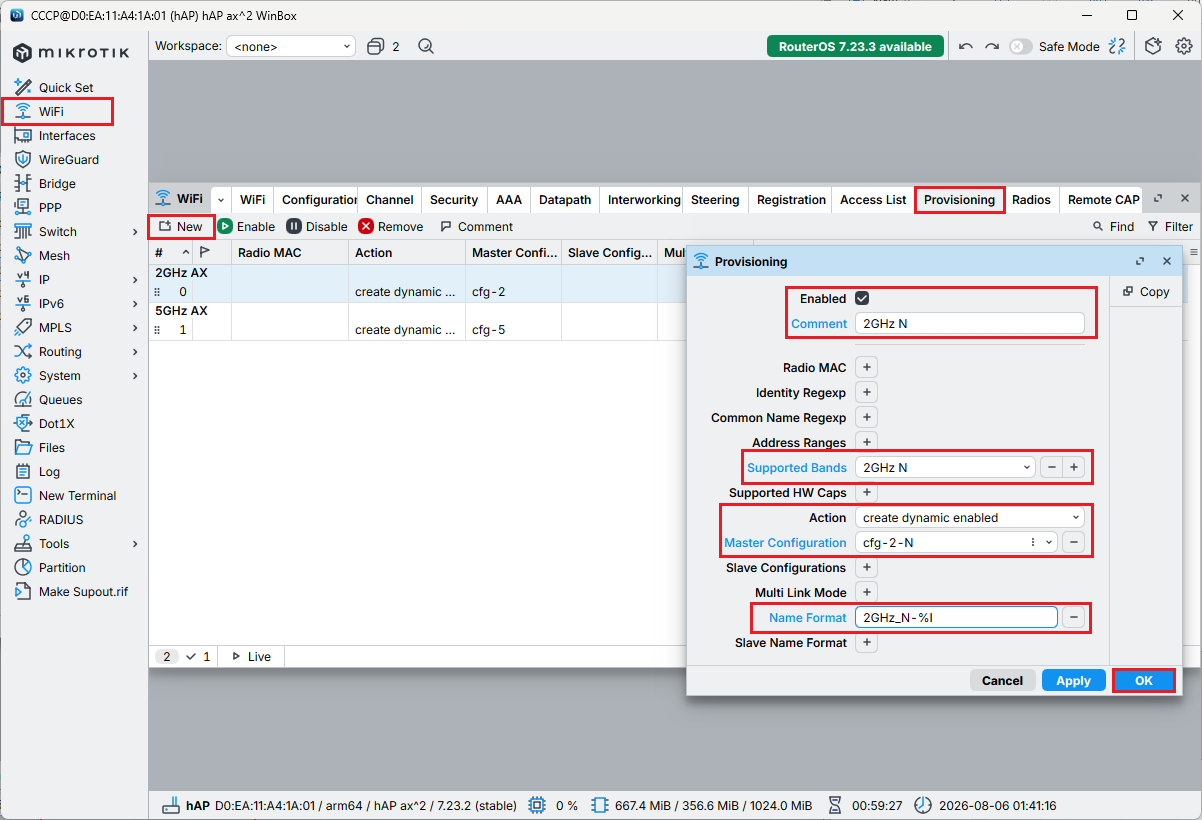
Task: Click Cancel in the Provisioning dialog
Action: (1002, 680)
